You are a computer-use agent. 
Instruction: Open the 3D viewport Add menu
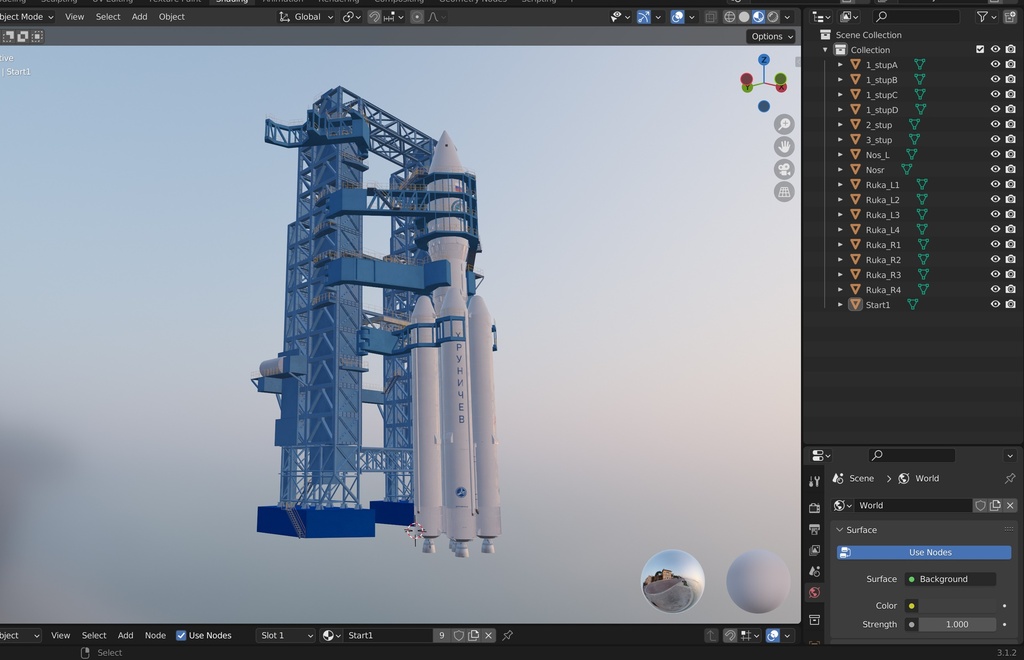tap(139, 17)
